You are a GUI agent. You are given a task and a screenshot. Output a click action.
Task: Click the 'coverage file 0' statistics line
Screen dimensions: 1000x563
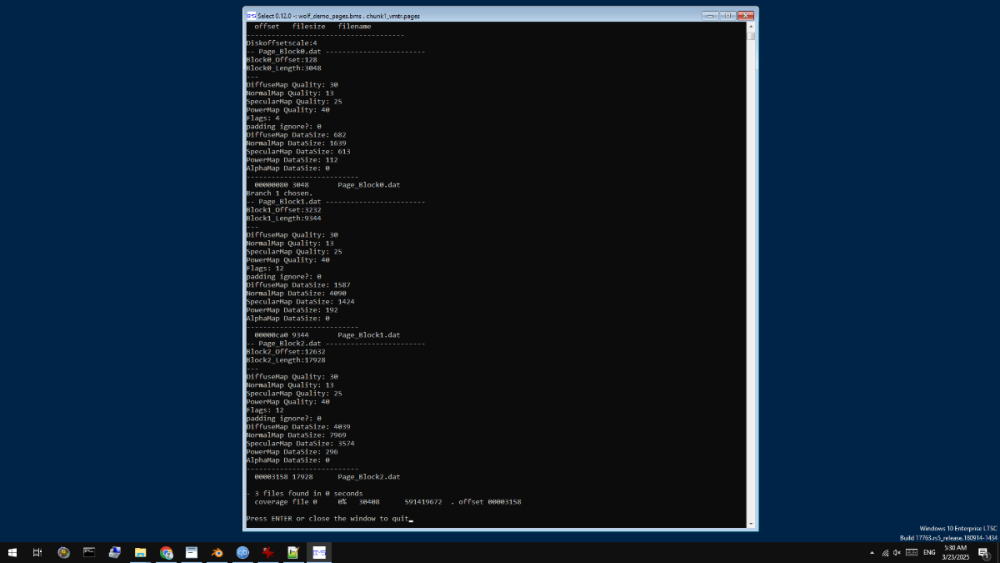388,502
